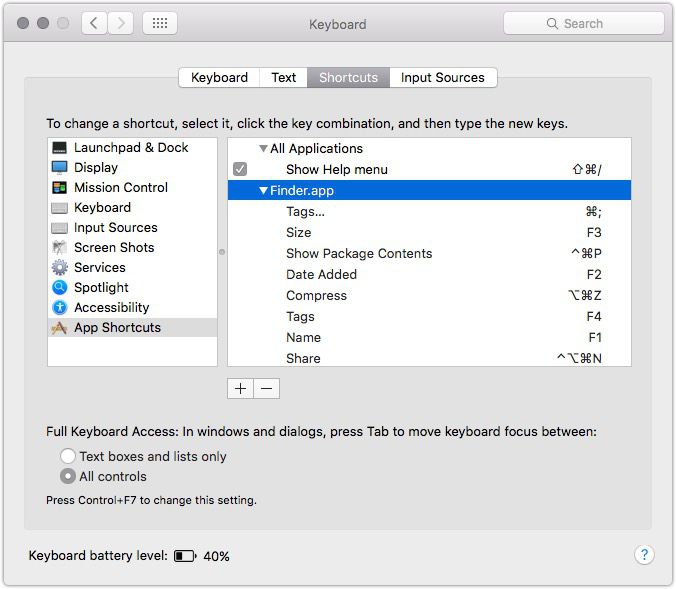Select the Show Package Contents row
Viewport: 676px width, 589px height.
point(429,253)
